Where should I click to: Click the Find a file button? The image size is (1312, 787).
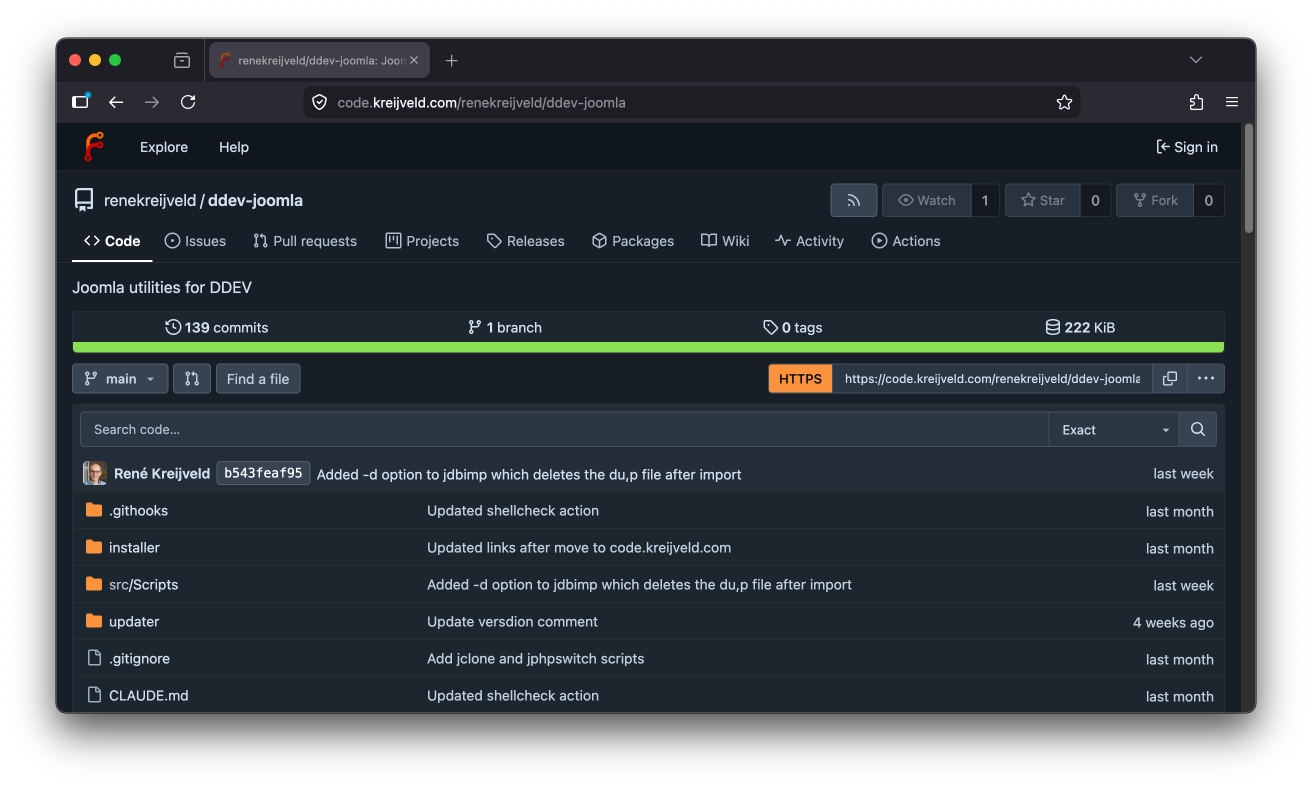click(258, 379)
